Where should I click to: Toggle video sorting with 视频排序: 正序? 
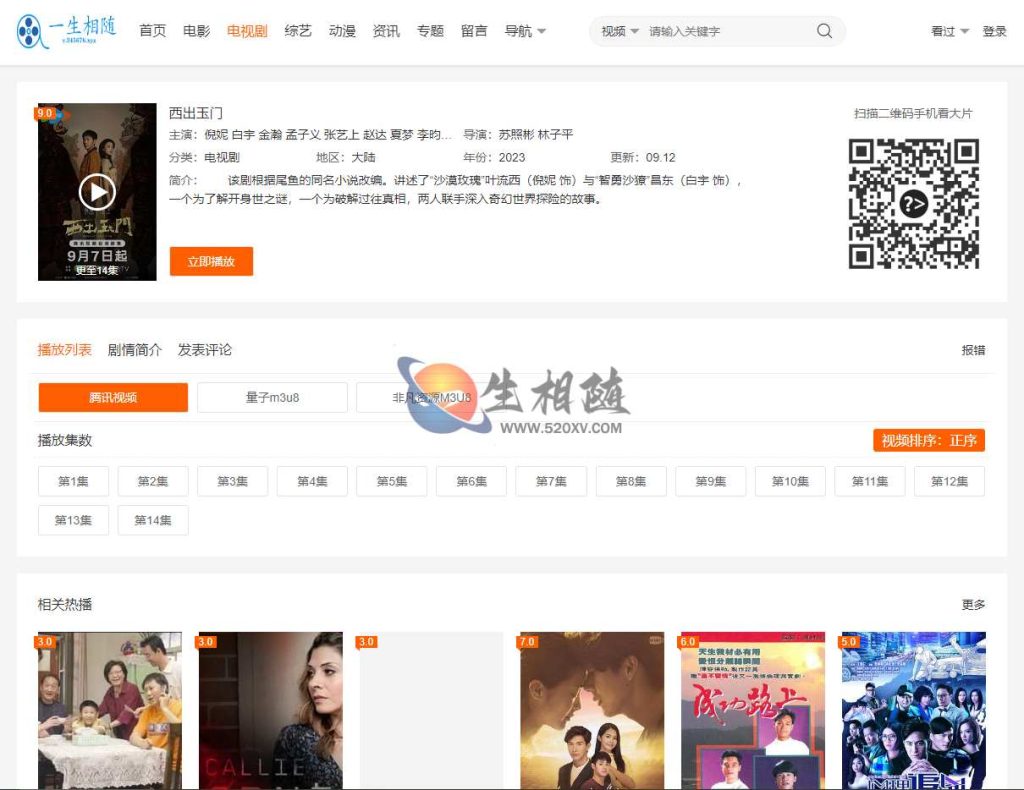pos(928,440)
